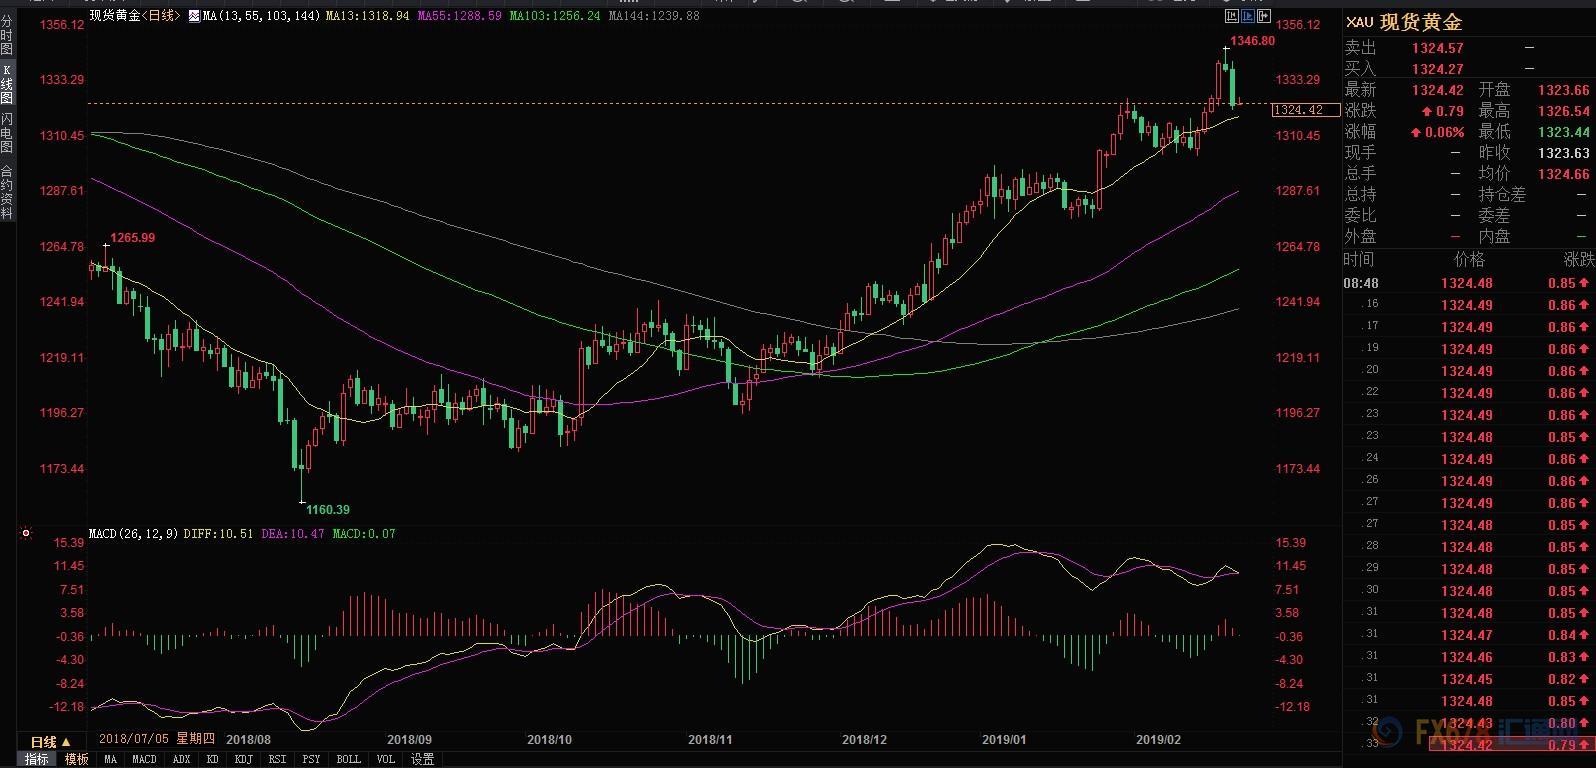
Task: Expand the 日线 period selector
Action: [50, 742]
